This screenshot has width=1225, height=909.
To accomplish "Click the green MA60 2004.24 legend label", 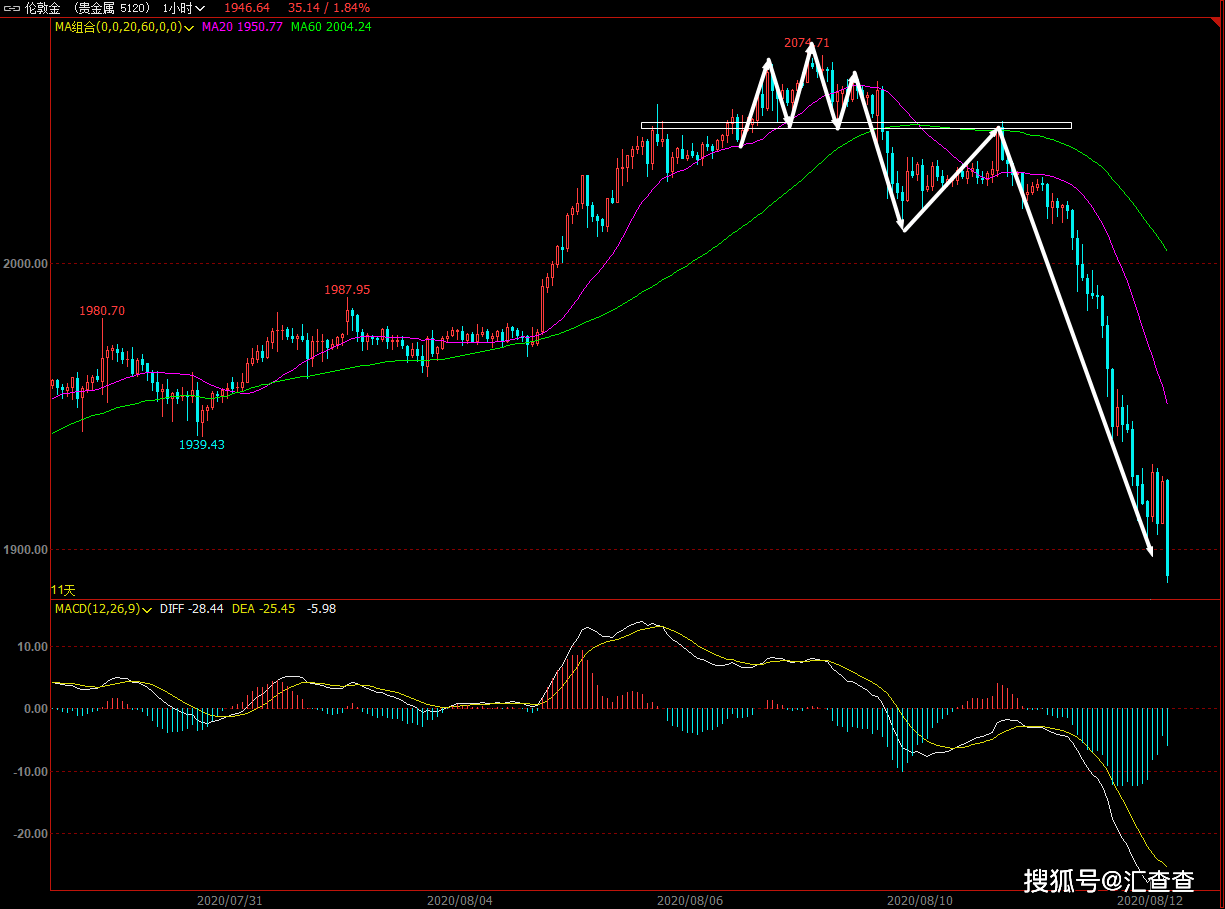I will coord(331,27).
